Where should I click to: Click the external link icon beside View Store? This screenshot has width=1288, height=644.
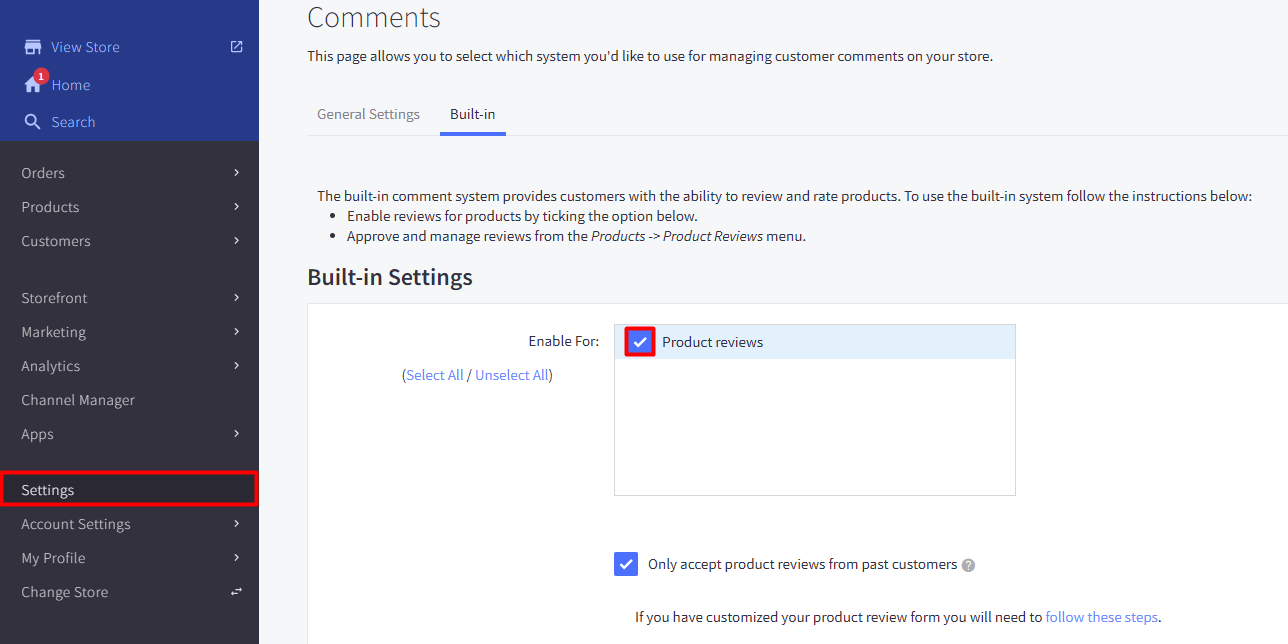tap(236, 46)
